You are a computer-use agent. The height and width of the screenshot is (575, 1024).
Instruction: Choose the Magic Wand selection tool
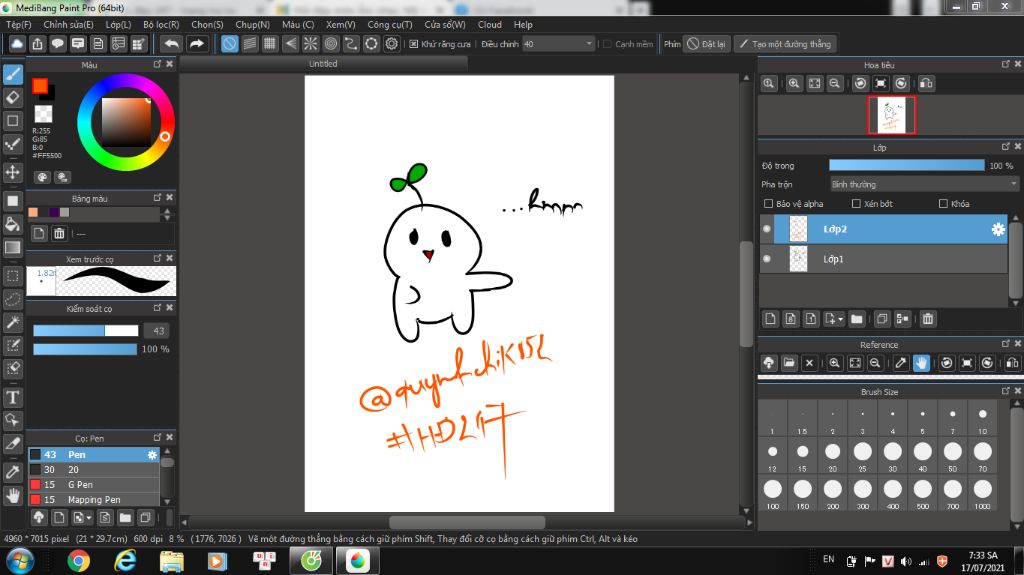click(x=13, y=322)
